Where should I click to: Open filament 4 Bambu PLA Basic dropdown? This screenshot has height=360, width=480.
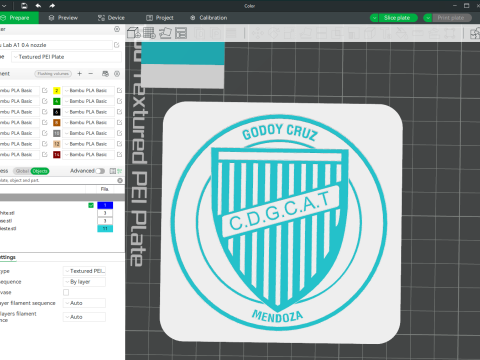click(x=88, y=101)
